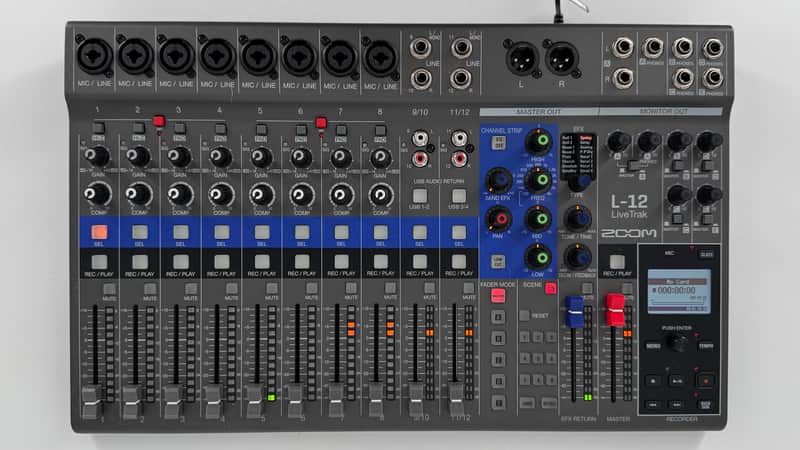
Task: Click the recorder LCD time display
Action: click(679, 291)
